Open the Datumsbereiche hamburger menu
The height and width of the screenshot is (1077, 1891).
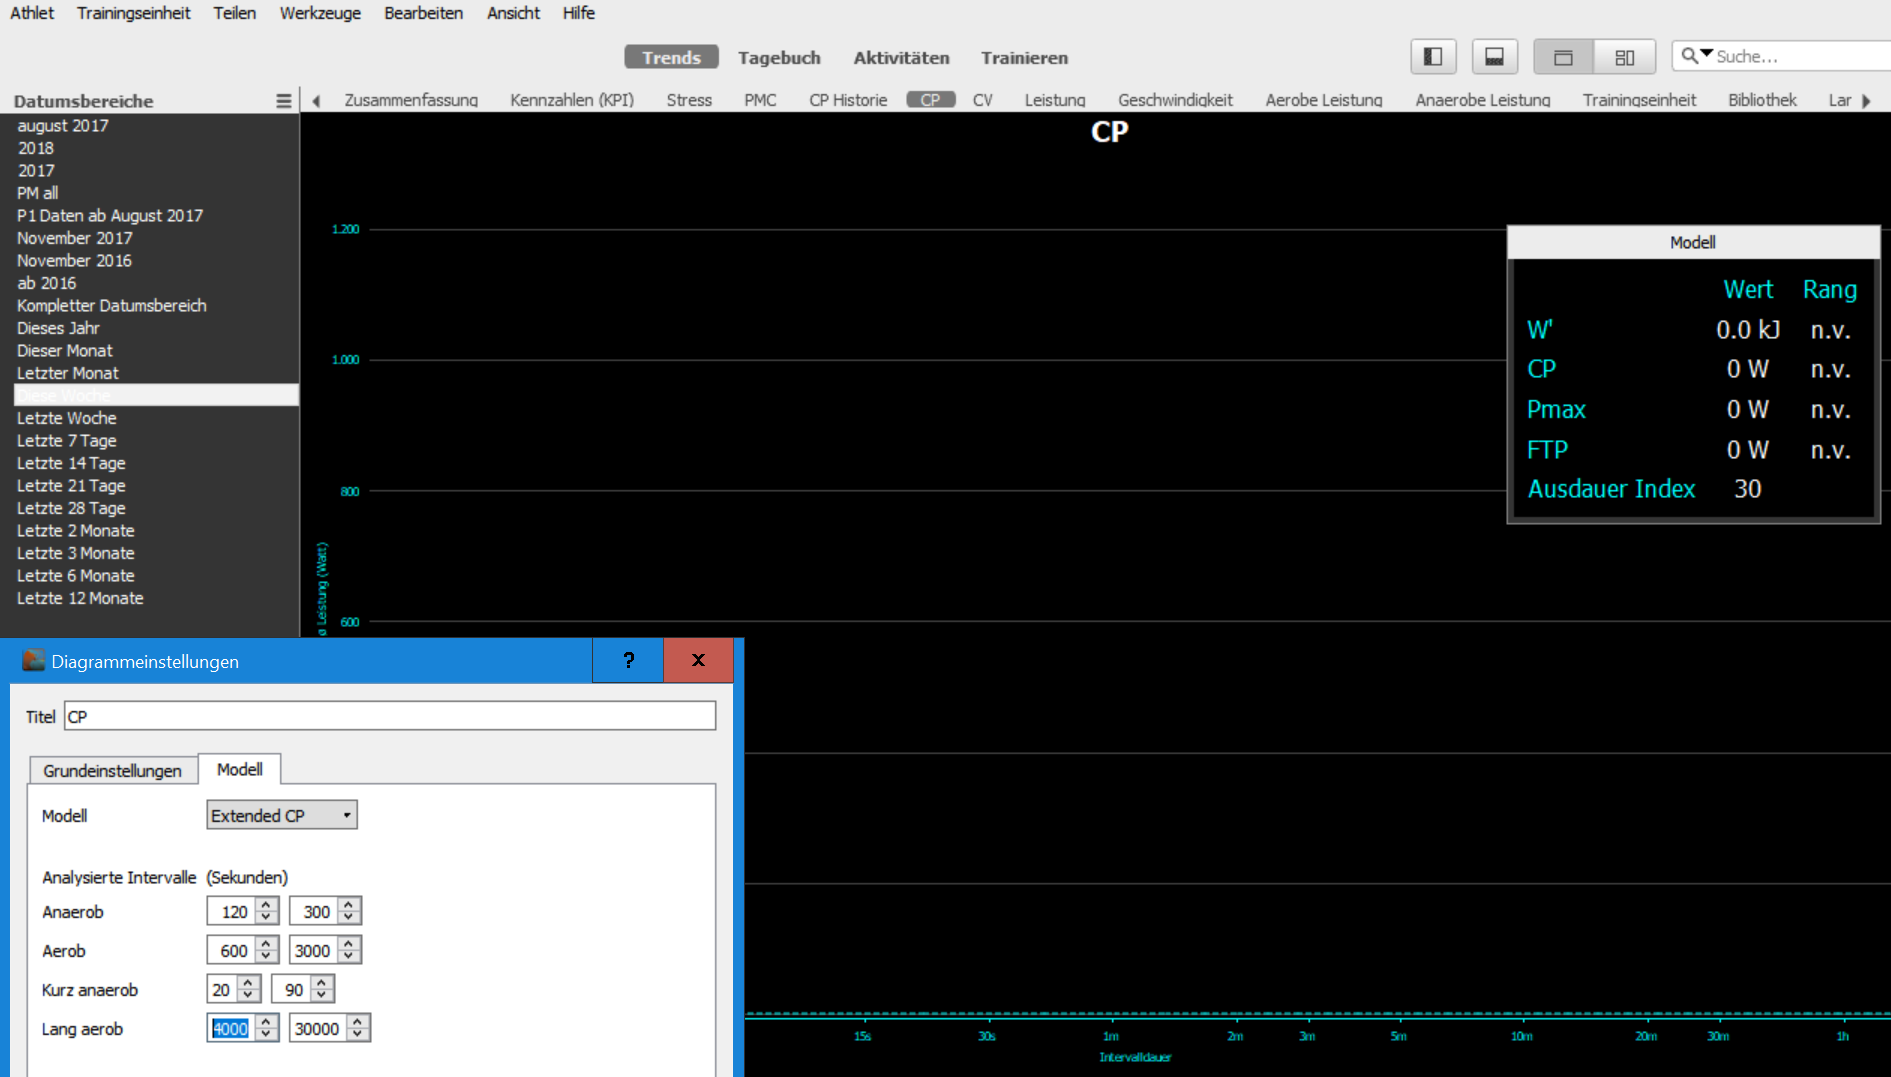click(x=283, y=101)
